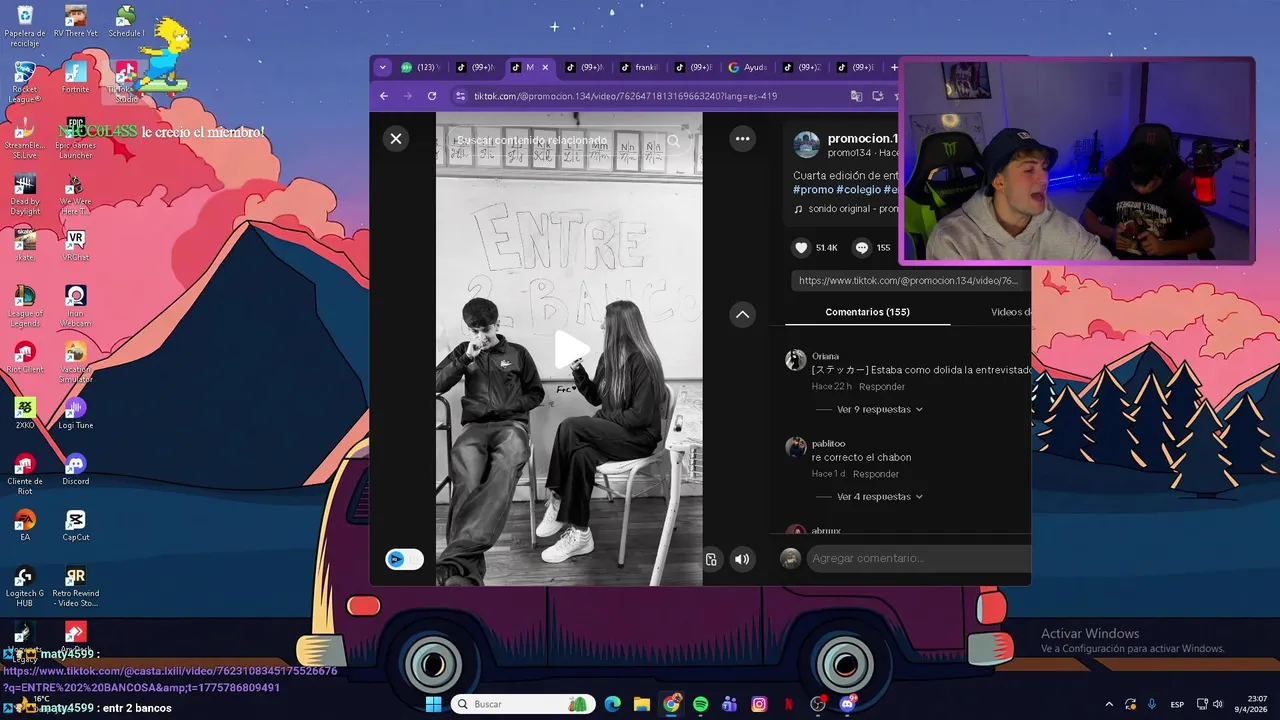Screen dimensions: 1280x720
Task: Reload the TikTok page
Action: coord(432,96)
